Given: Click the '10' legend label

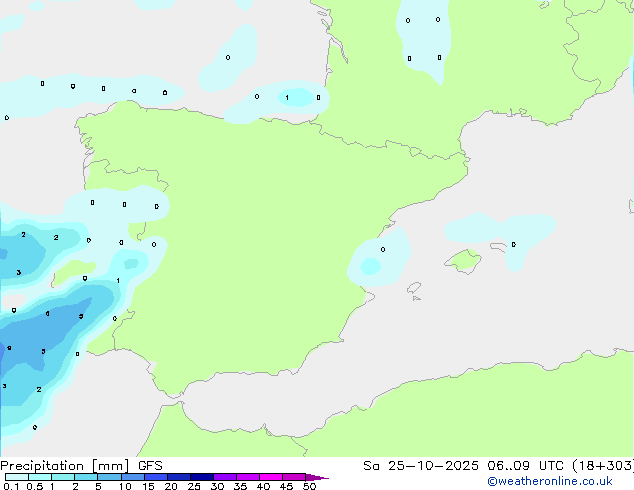Looking at the screenshot, I should [x=125, y=486].
